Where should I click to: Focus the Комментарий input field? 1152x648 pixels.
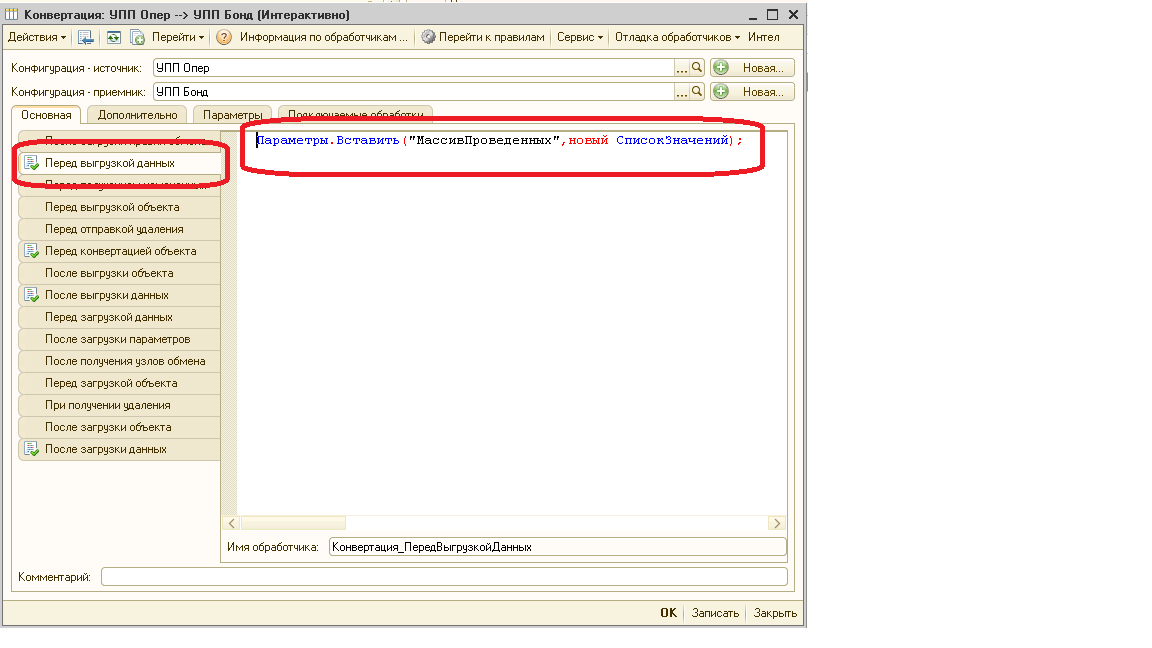(444, 577)
